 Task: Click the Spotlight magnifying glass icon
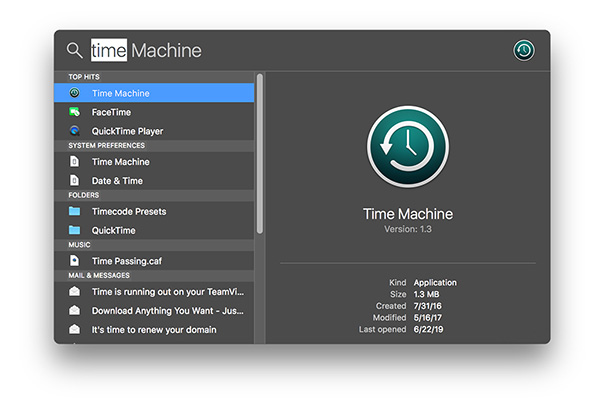point(74,51)
